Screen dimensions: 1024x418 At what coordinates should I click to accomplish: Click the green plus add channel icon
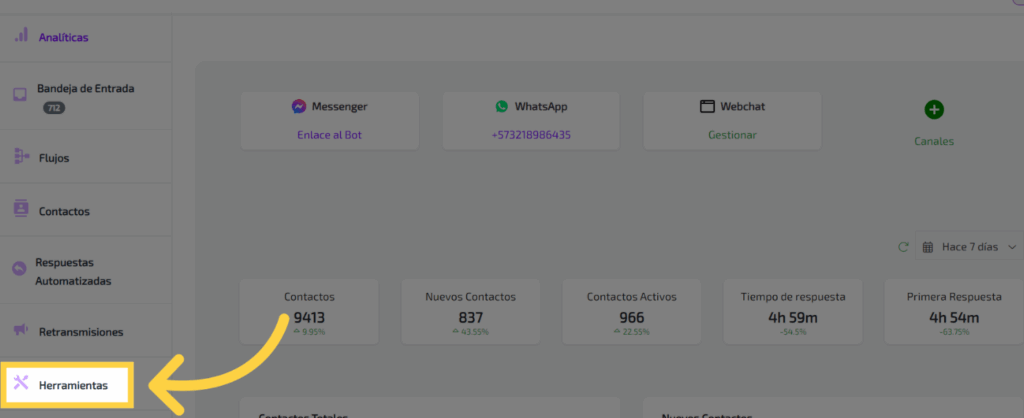pos(934,110)
